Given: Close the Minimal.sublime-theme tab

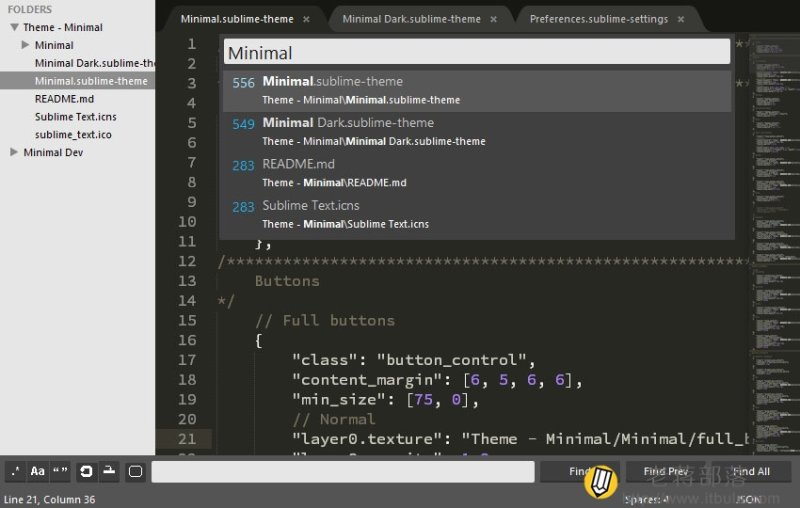Looking at the screenshot, I should click(x=306, y=19).
